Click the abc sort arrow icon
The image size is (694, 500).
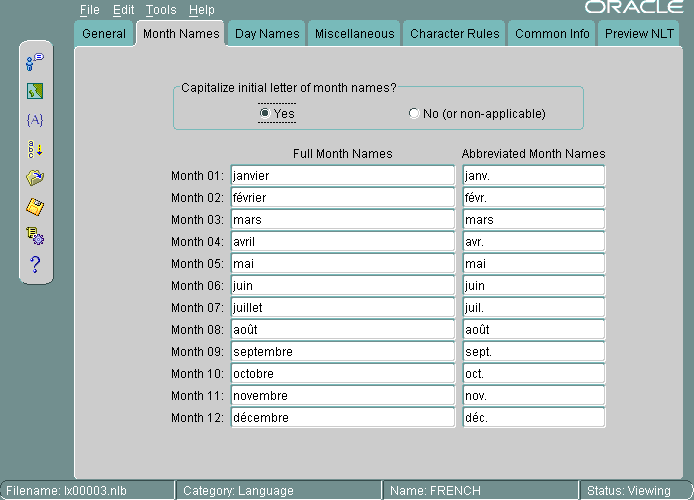pos(35,149)
